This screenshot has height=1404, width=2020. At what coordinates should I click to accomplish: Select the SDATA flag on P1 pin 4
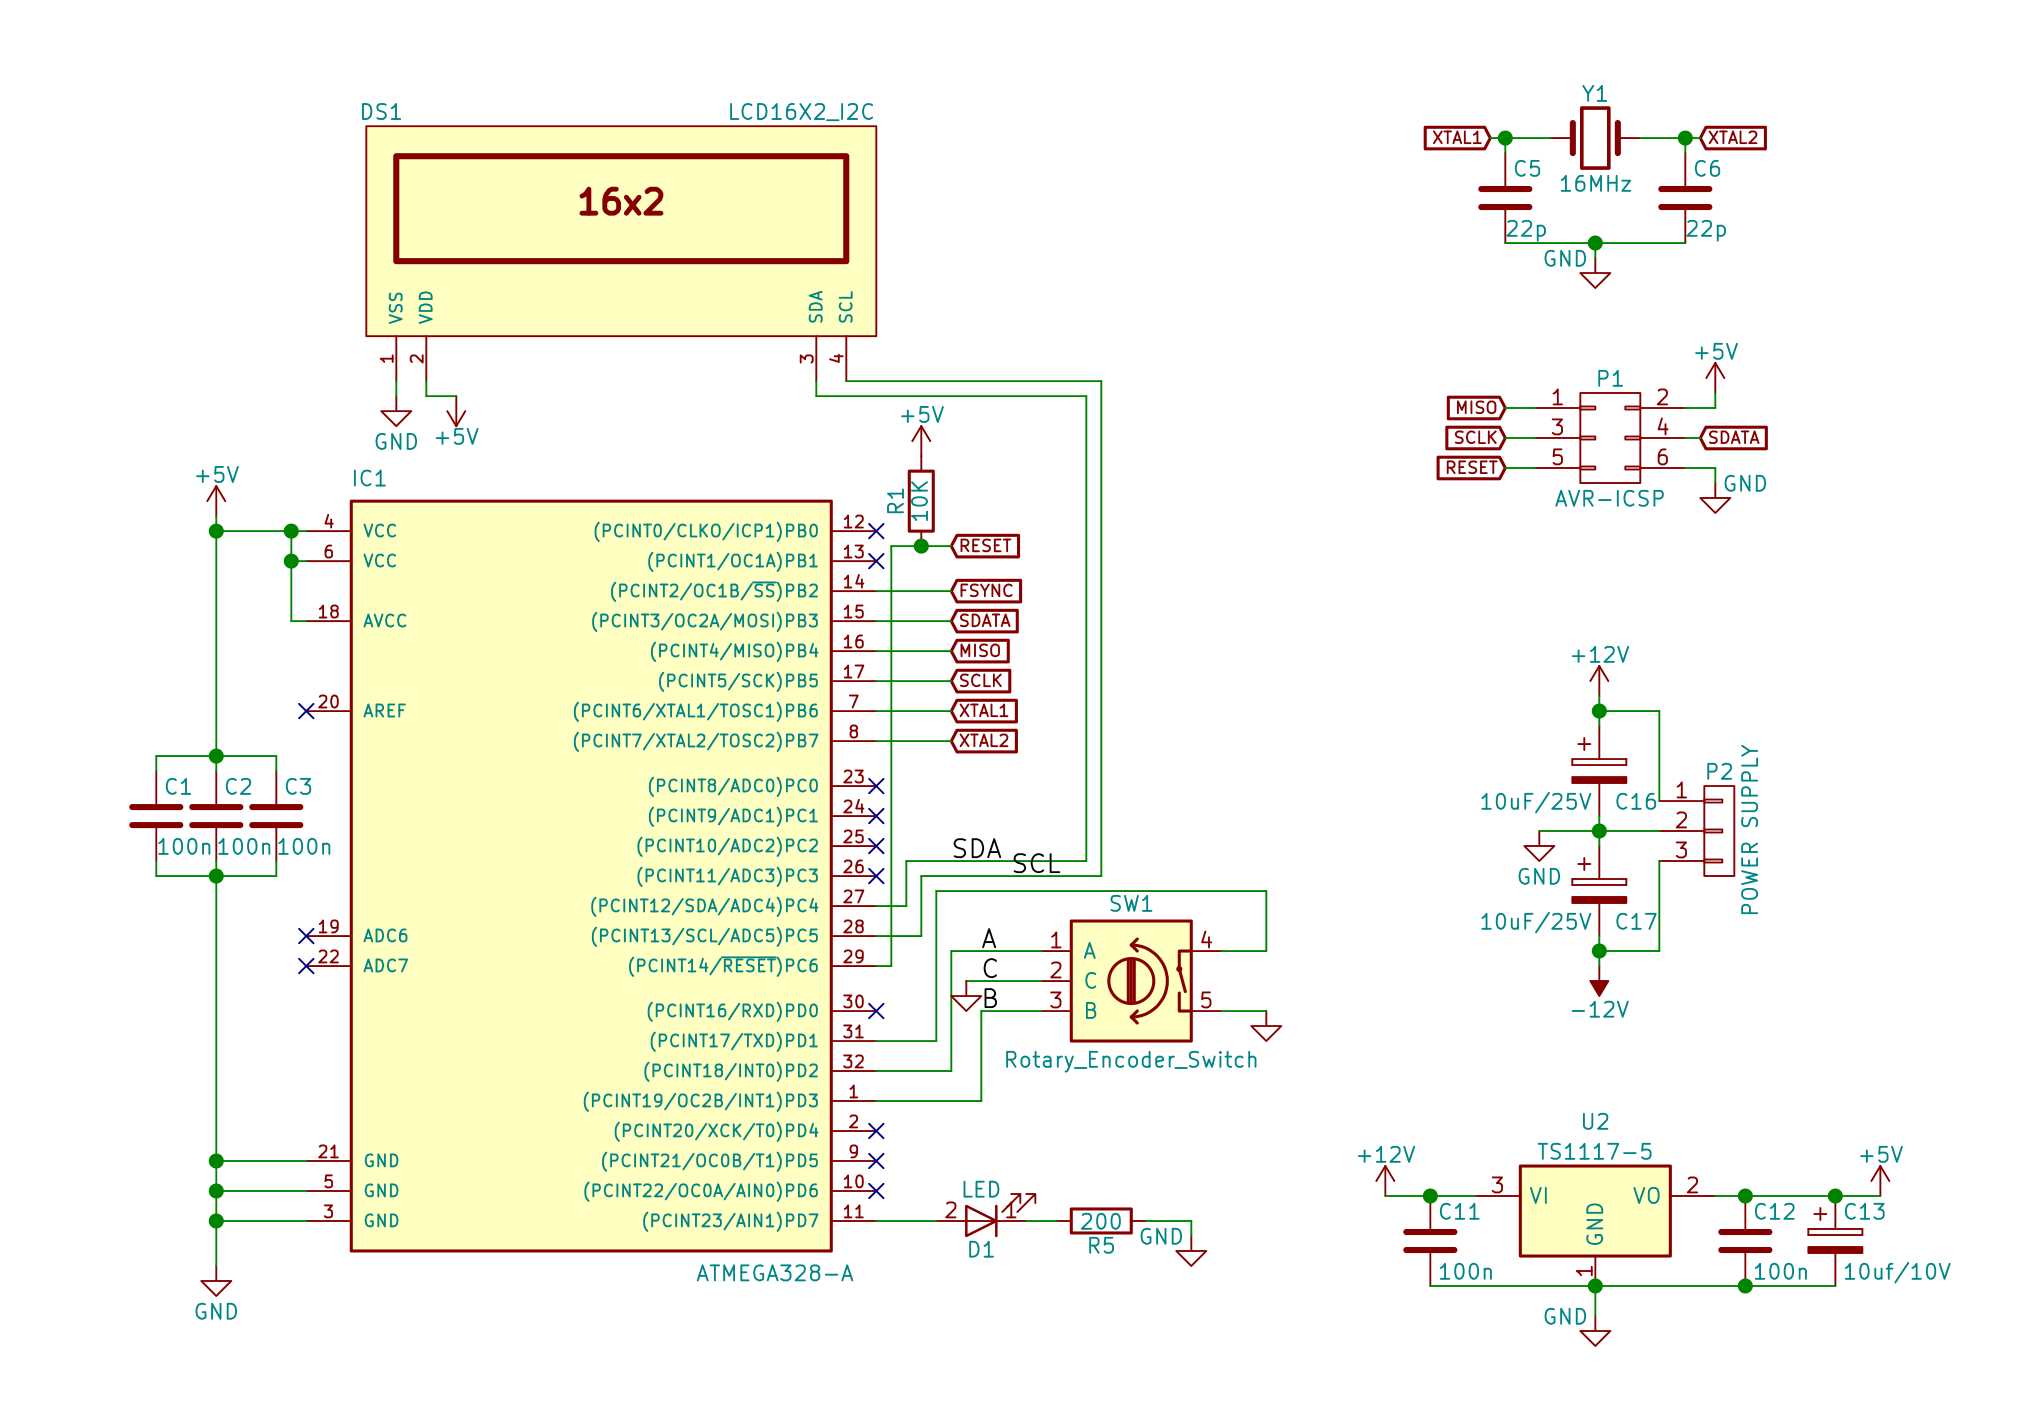[1734, 438]
